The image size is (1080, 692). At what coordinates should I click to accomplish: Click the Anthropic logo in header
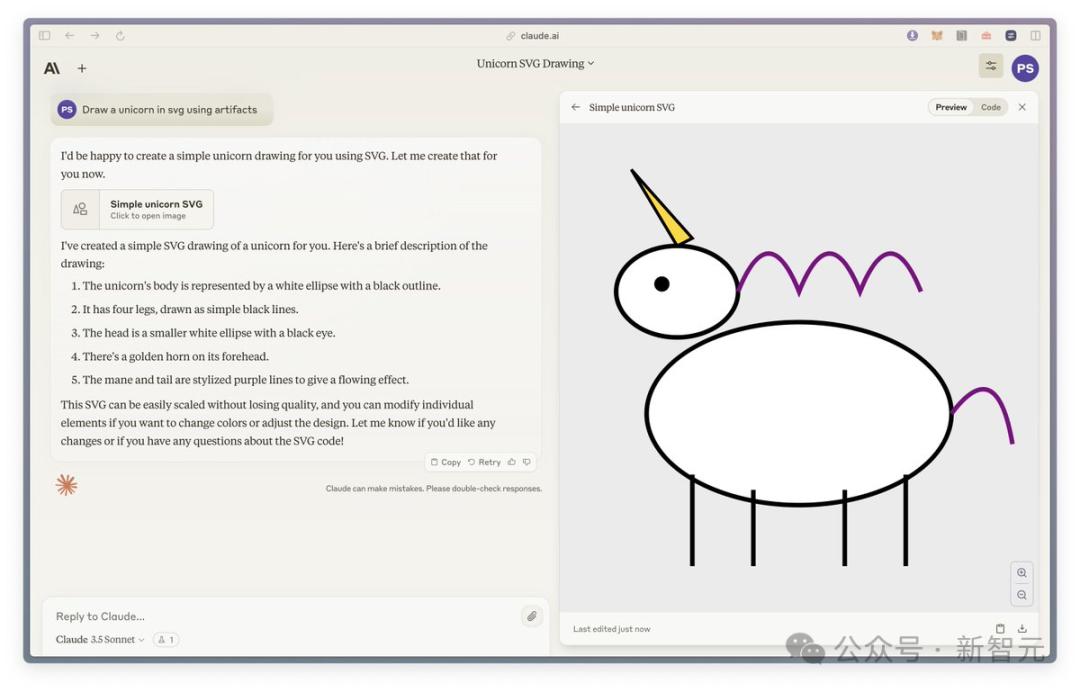point(52,68)
